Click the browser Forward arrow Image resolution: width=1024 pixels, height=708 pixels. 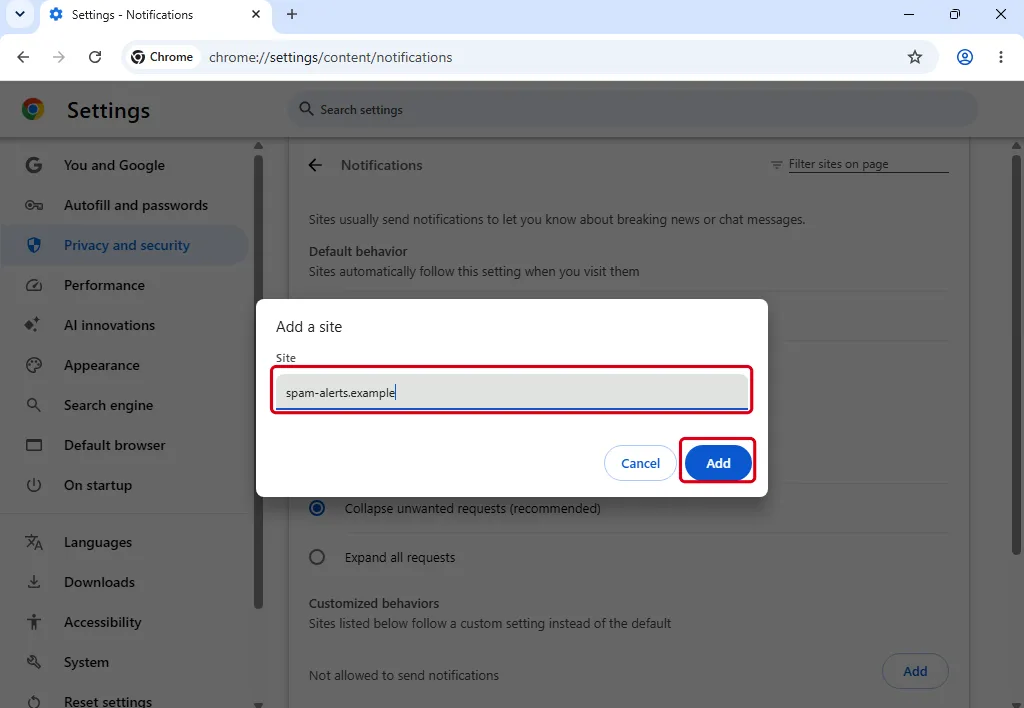point(59,57)
